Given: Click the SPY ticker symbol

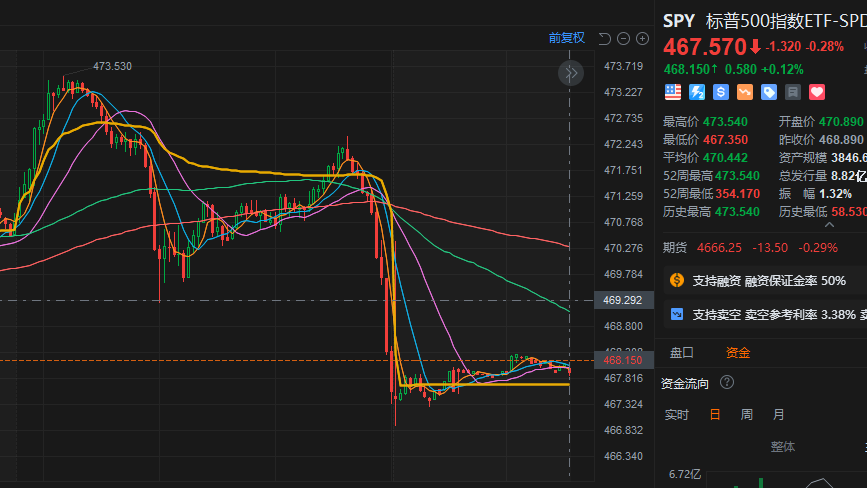Looking at the screenshot, I should 678,21.
